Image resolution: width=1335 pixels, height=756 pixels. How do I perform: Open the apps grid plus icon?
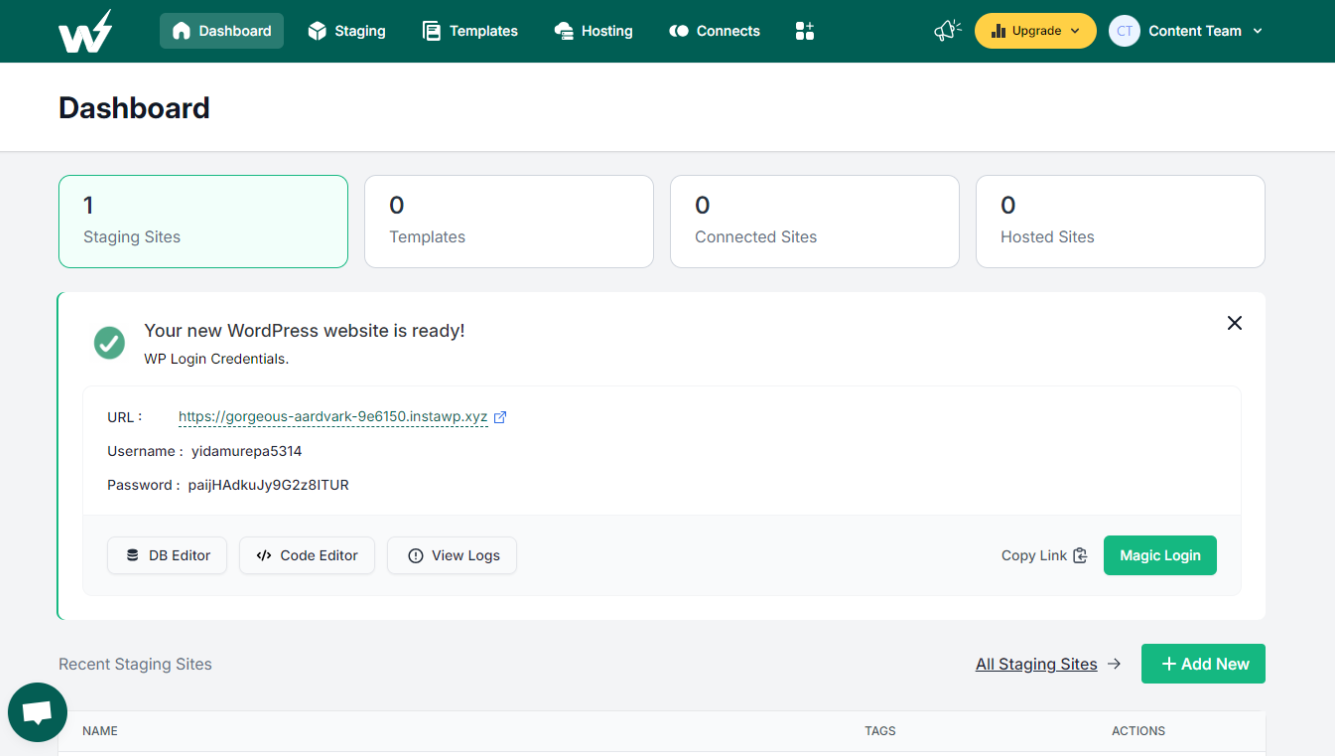click(x=805, y=31)
